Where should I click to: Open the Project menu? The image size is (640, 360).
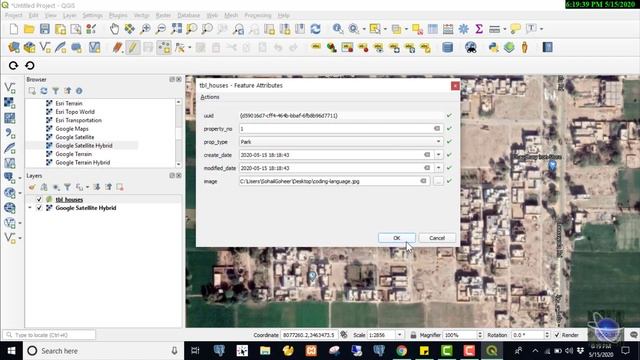pos(13,15)
